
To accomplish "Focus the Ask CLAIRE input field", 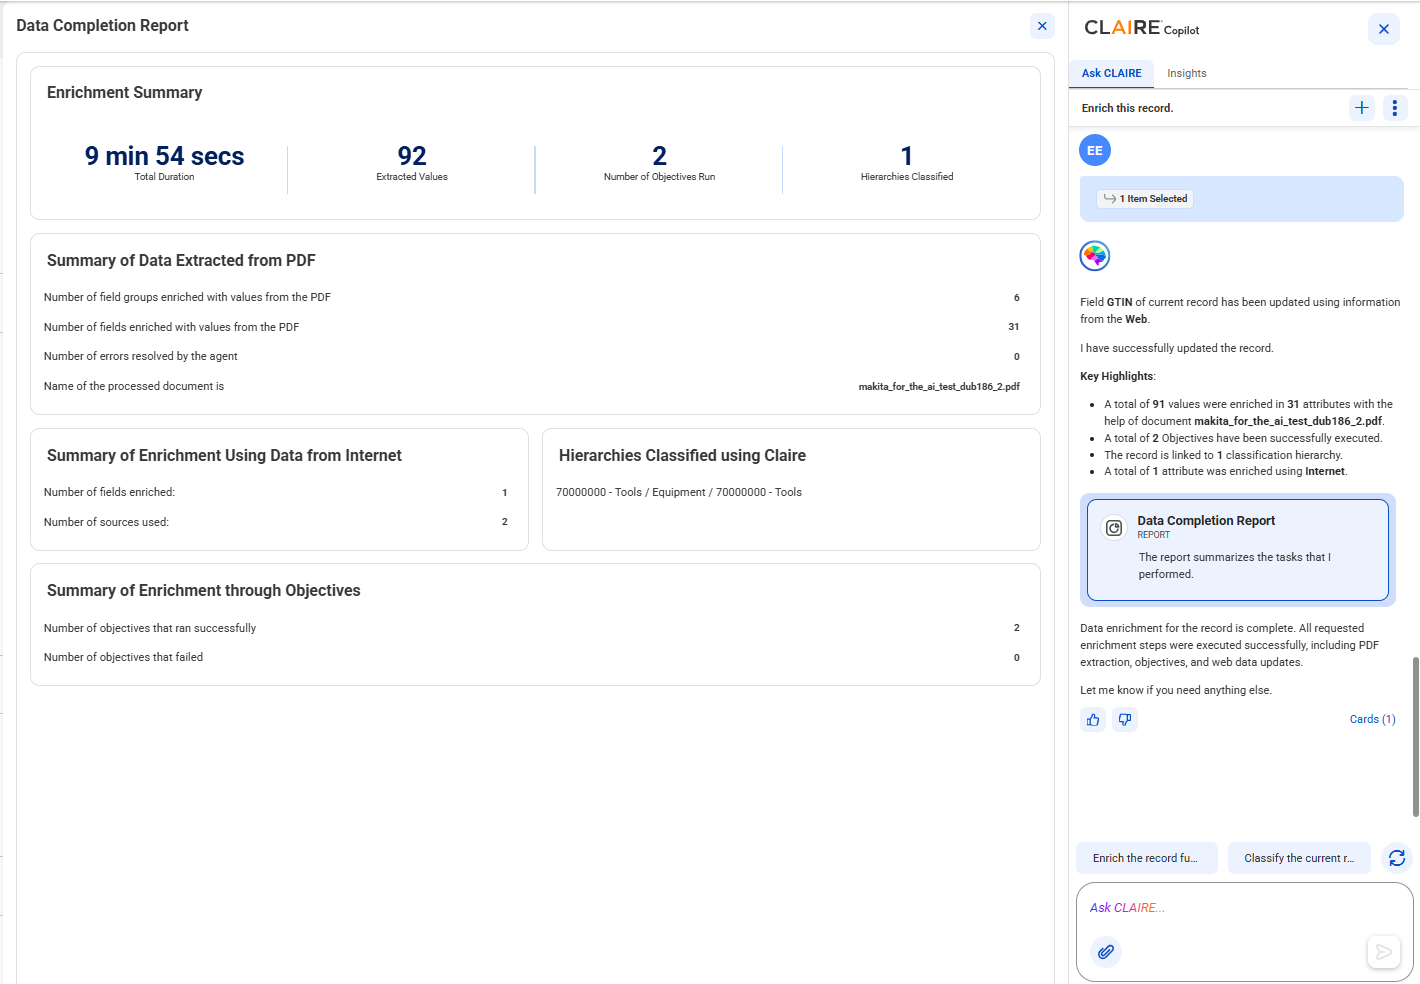I will tap(1244, 908).
